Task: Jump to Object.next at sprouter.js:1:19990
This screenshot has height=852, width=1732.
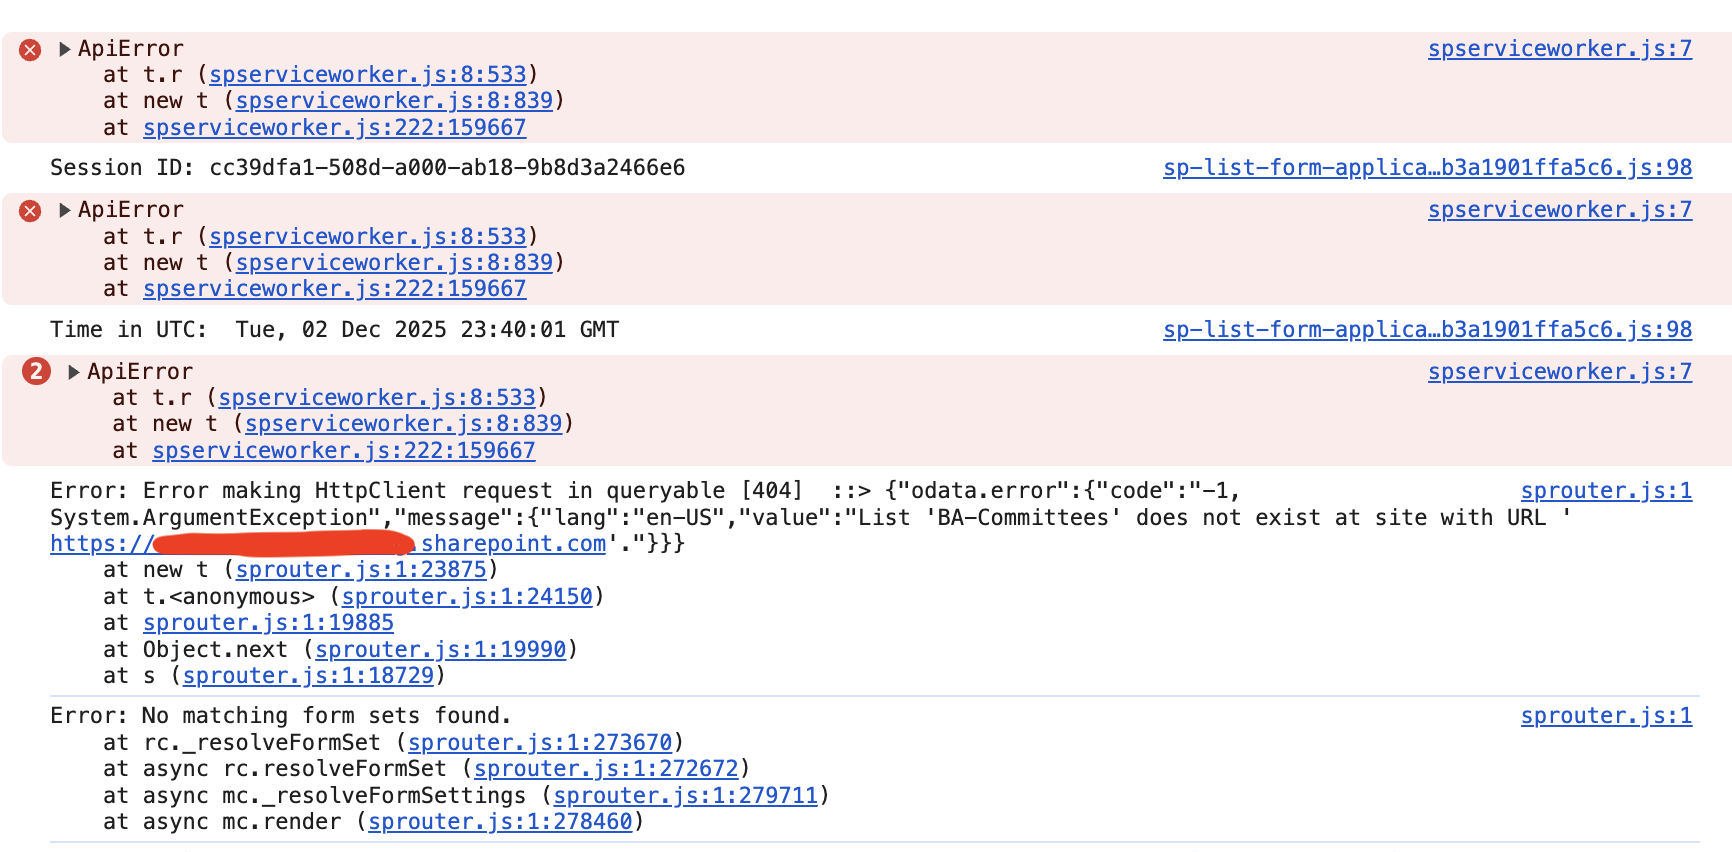Action: tap(441, 650)
